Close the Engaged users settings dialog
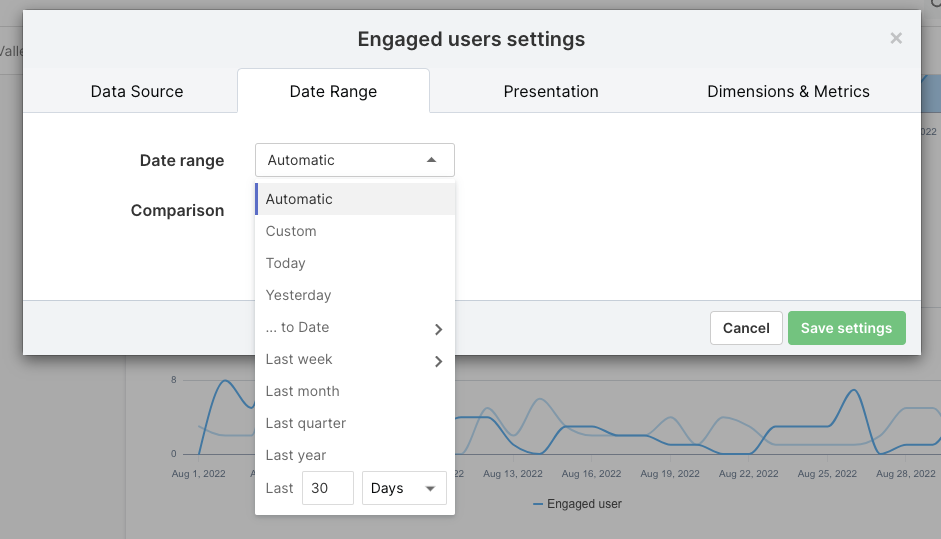The image size is (941, 539). point(896,39)
